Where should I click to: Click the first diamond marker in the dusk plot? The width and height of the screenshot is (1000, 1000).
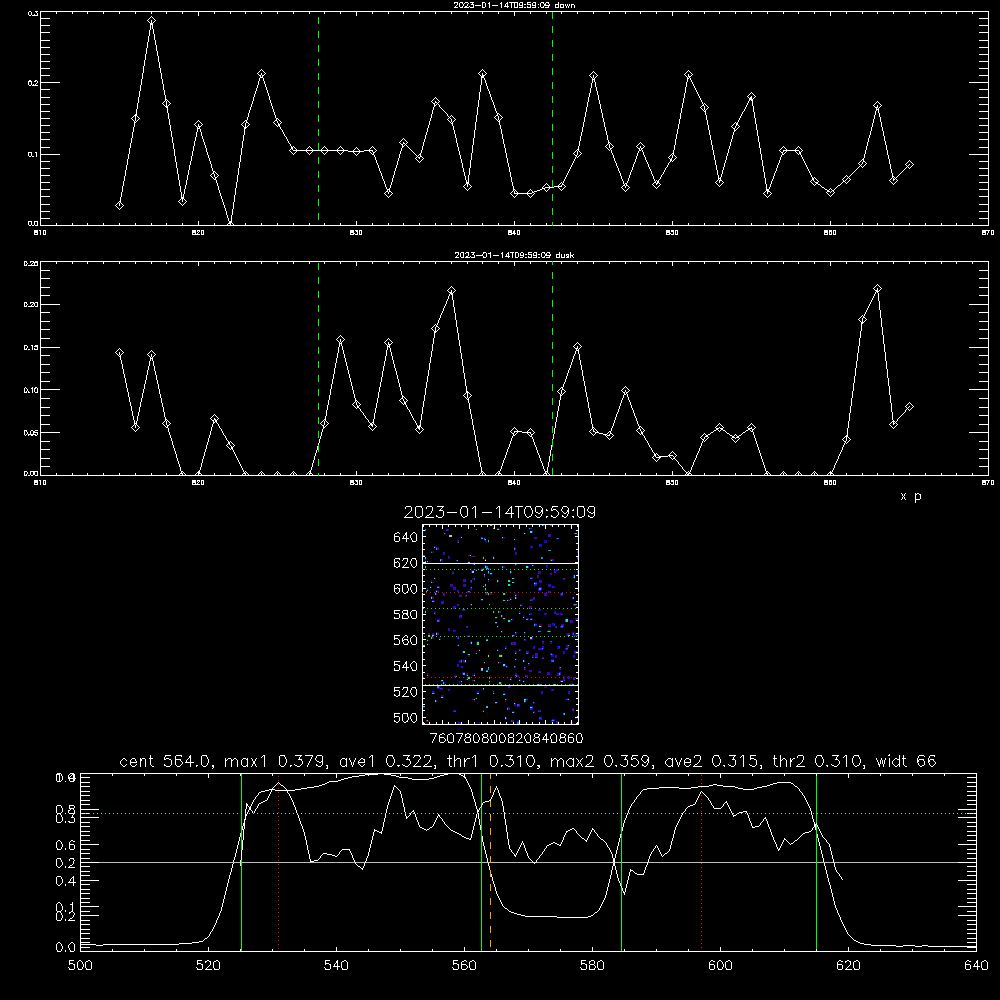tap(119, 353)
